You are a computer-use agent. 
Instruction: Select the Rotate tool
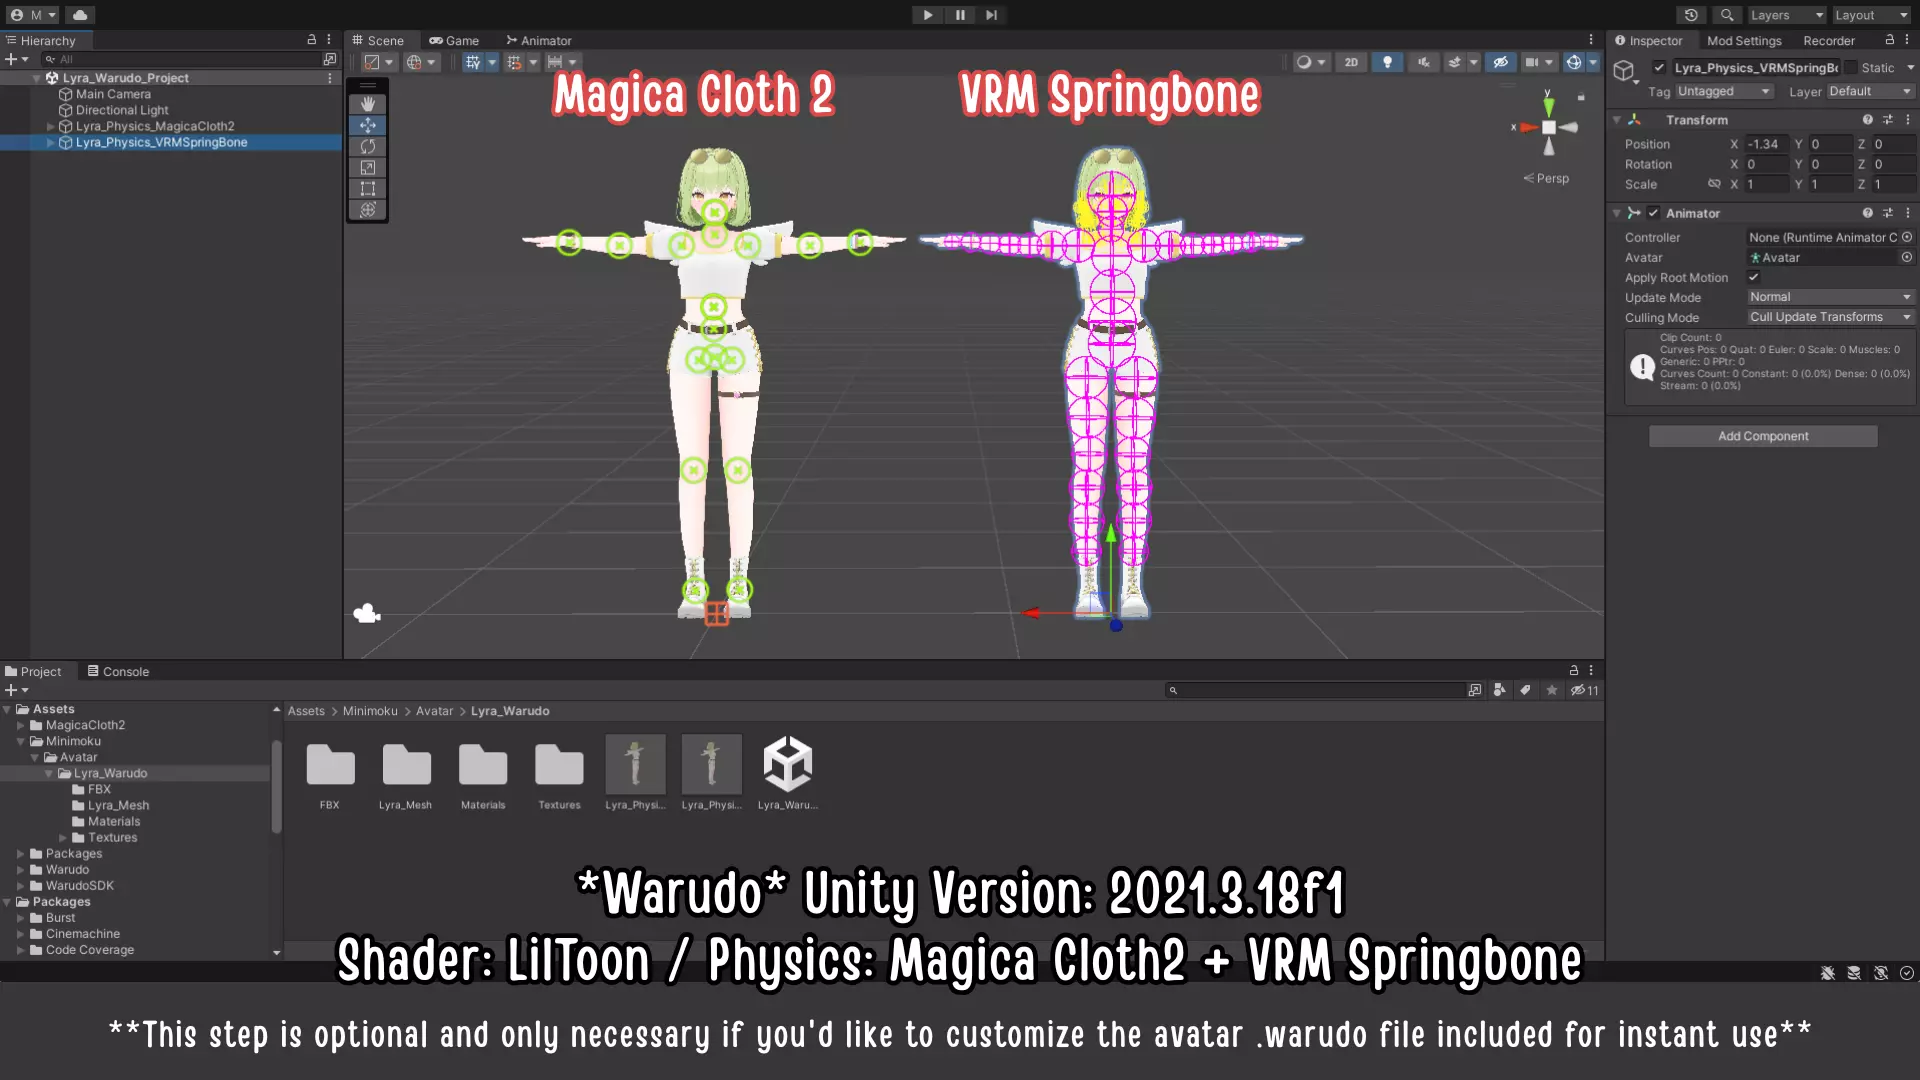368,146
